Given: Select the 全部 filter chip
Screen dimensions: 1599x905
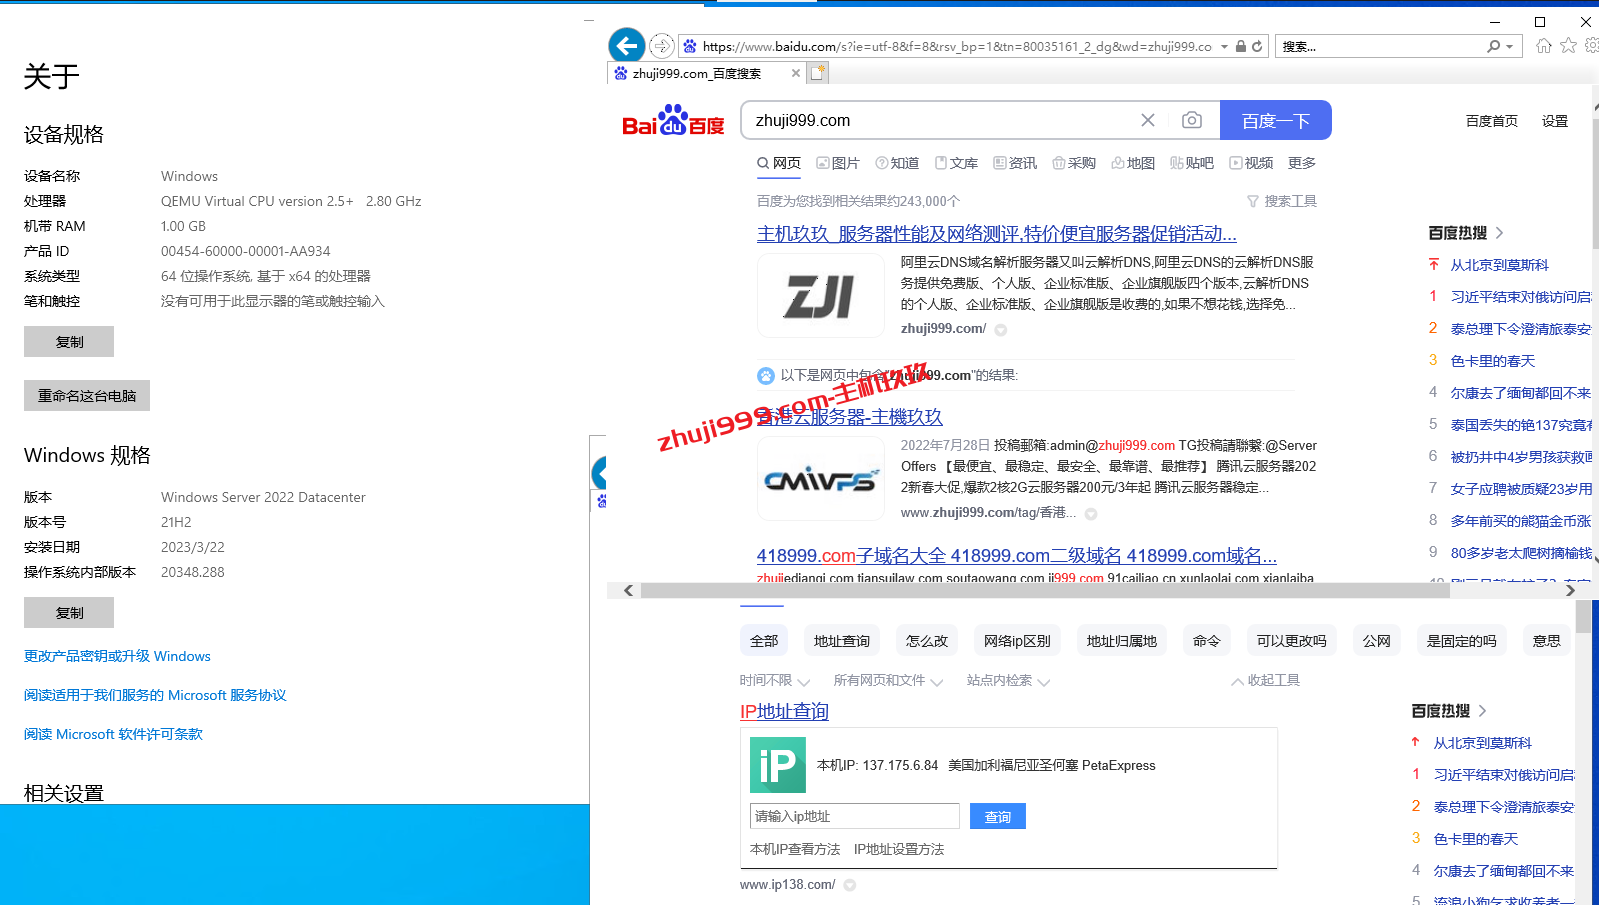Looking at the screenshot, I should click(764, 641).
